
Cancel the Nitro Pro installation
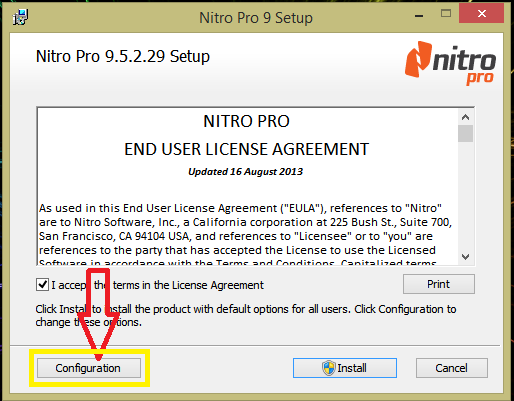pyautogui.click(x=452, y=368)
